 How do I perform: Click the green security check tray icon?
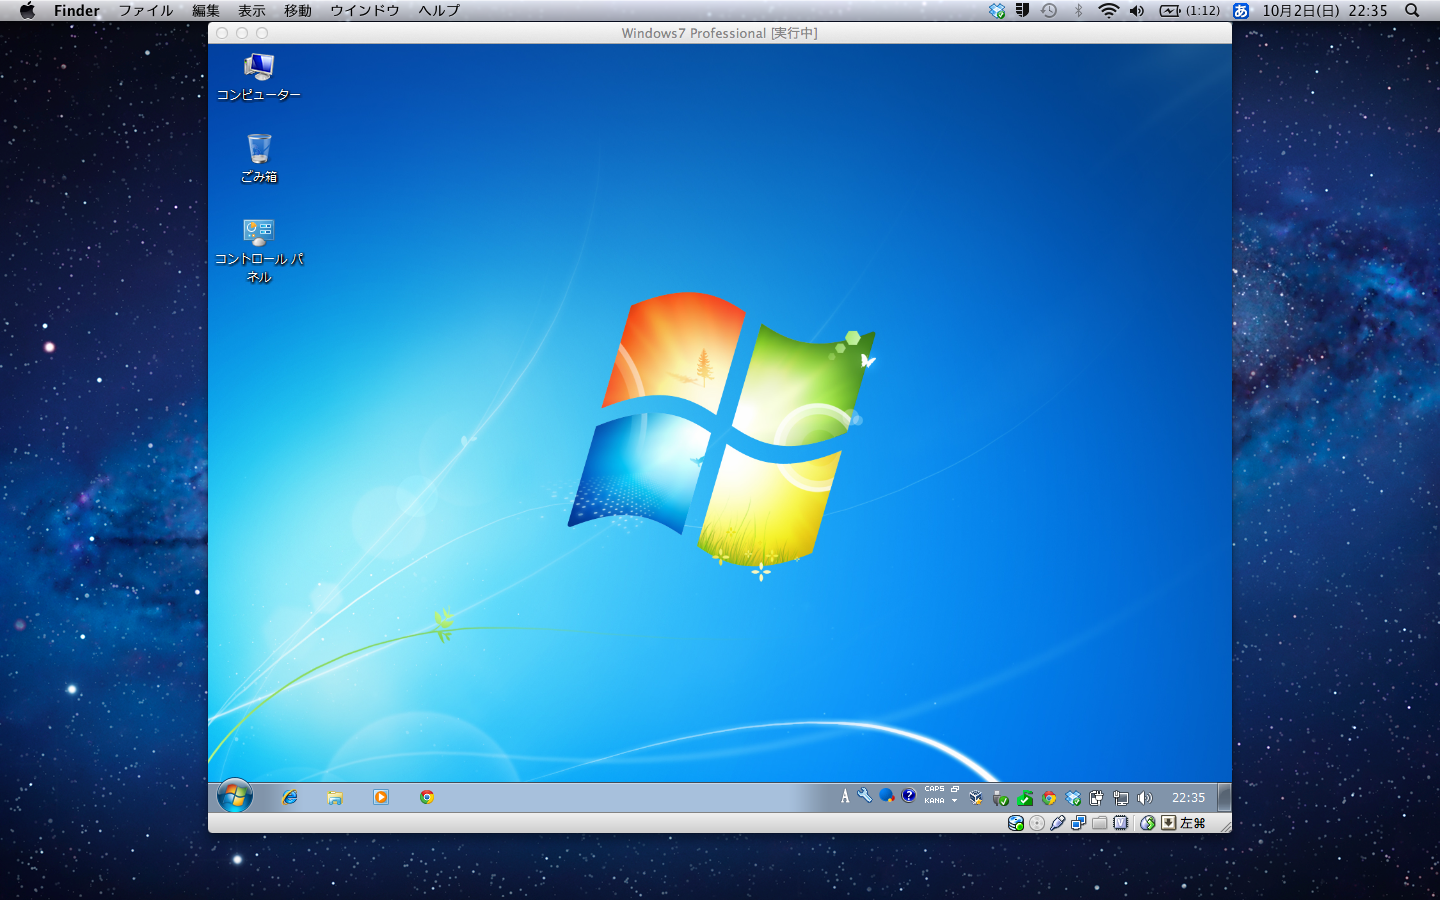coord(1025,798)
